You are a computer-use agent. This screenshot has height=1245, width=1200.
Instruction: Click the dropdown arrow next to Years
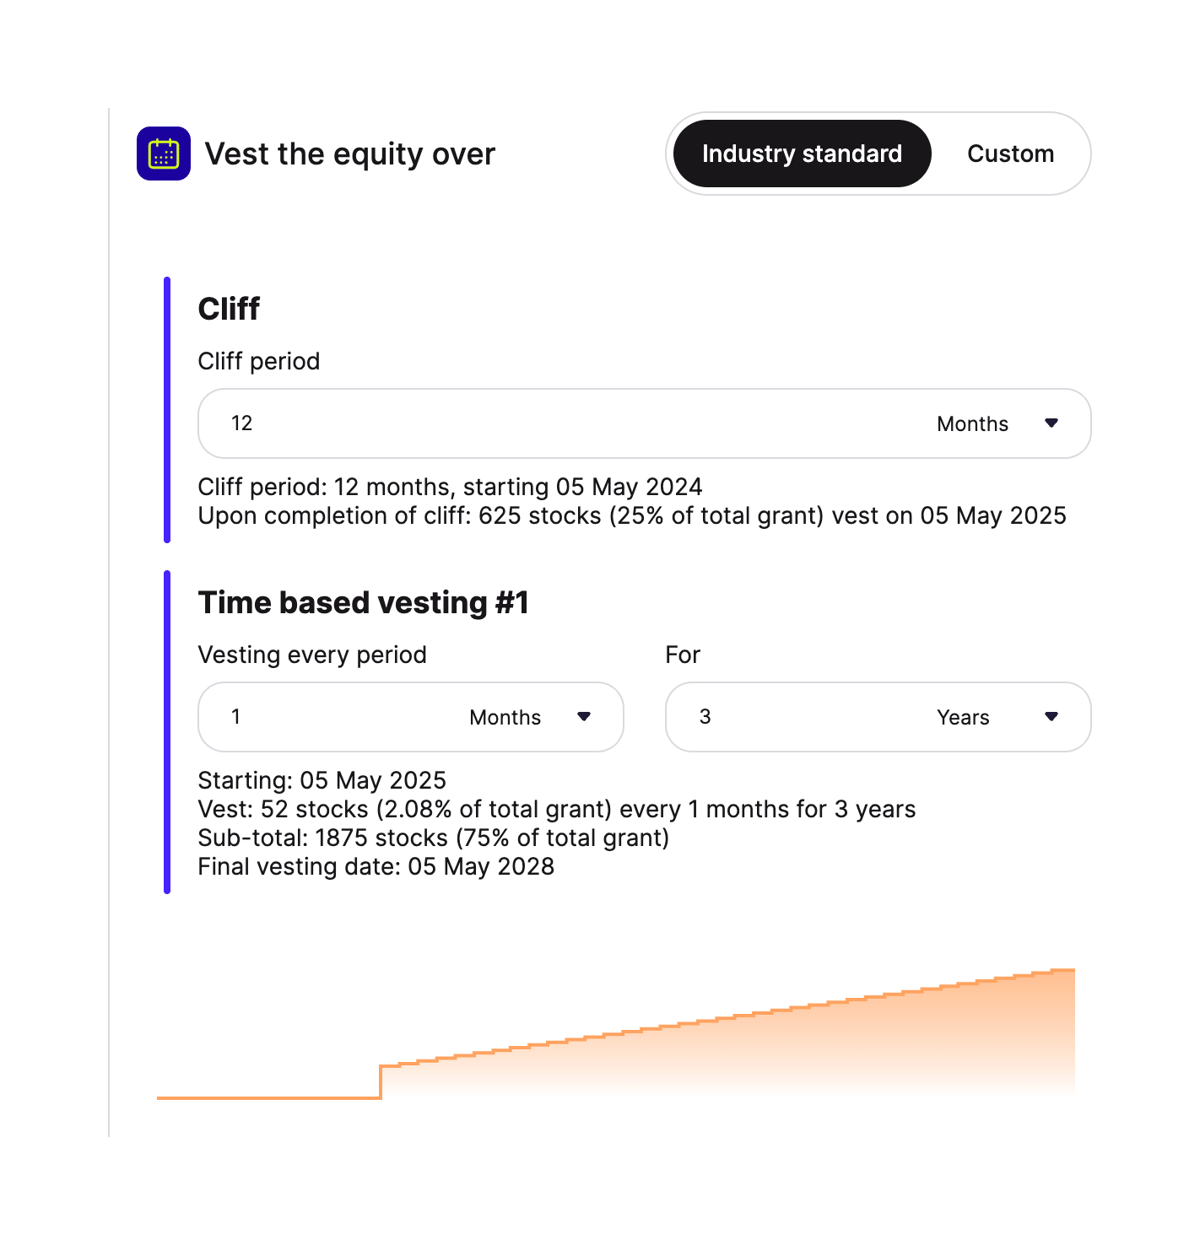click(1051, 717)
